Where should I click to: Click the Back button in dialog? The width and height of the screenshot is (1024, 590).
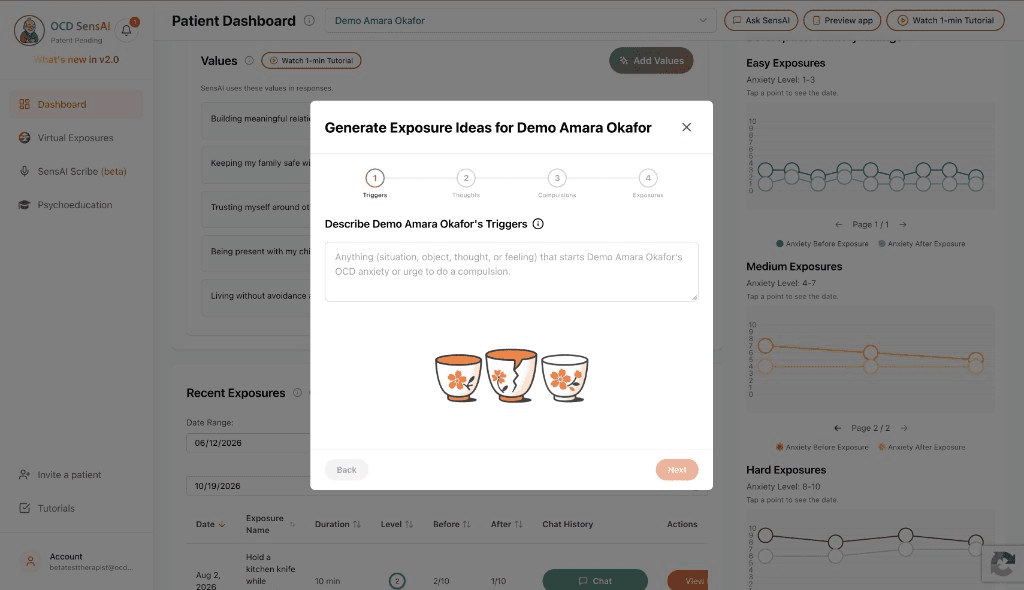pos(346,470)
